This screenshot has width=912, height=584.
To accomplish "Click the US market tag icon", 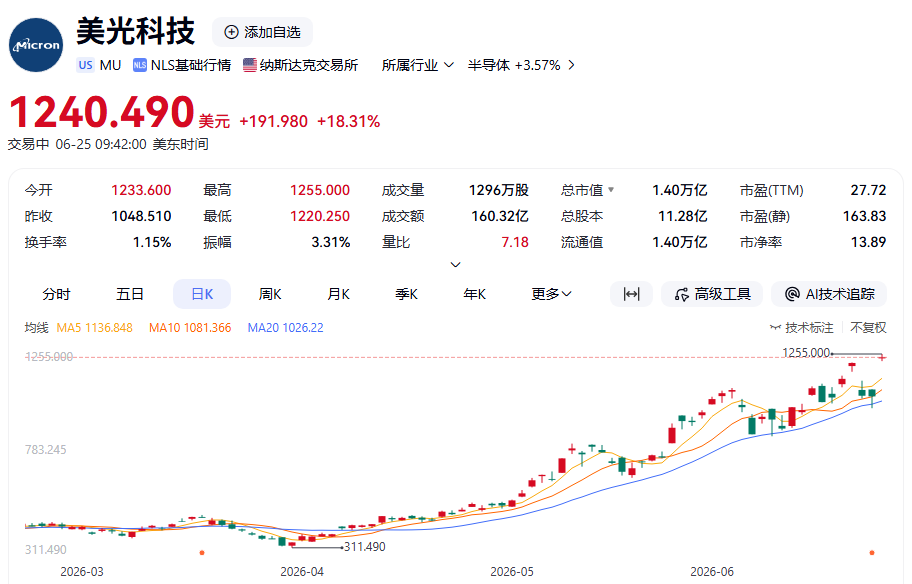I will 86,65.
